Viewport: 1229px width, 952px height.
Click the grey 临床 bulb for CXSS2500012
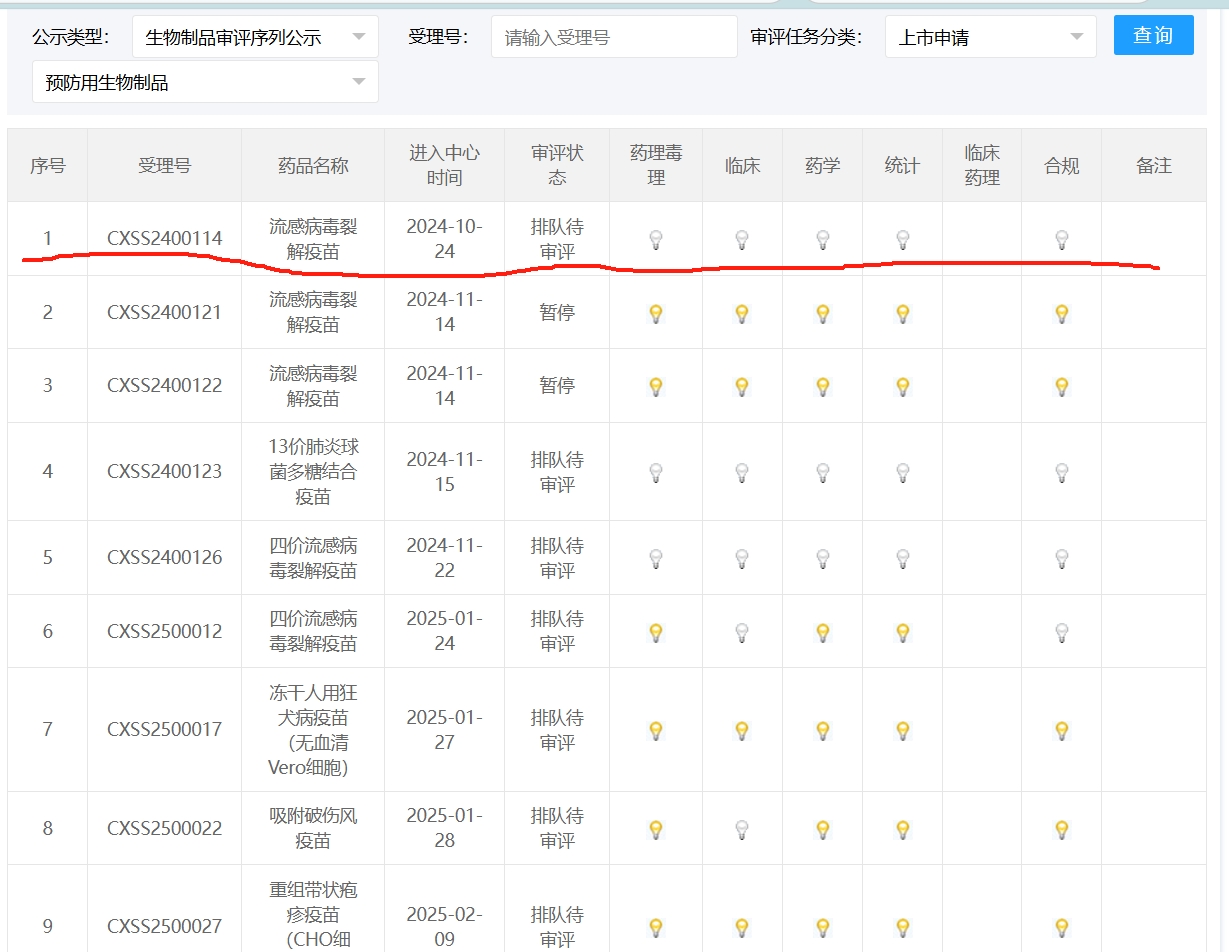coord(742,632)
